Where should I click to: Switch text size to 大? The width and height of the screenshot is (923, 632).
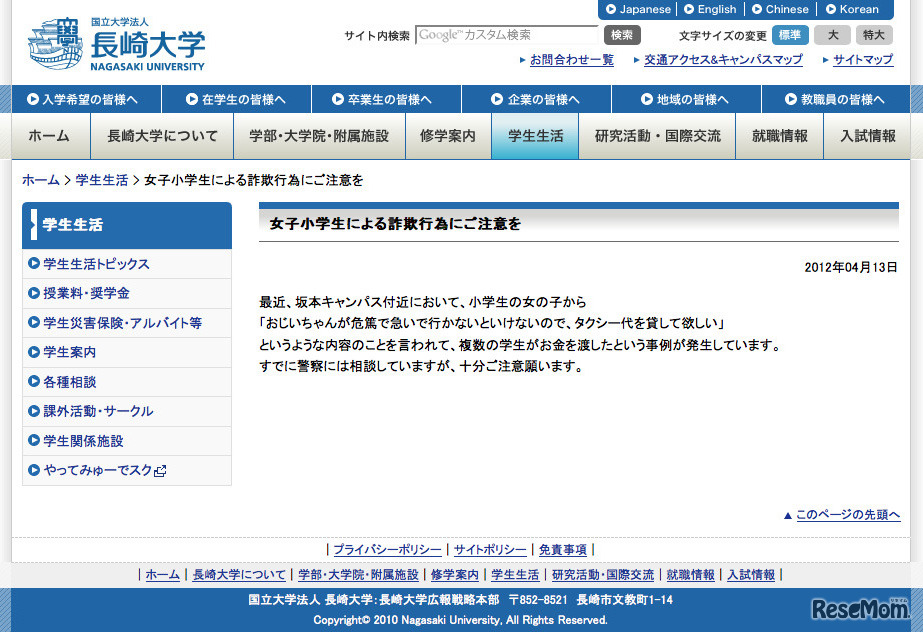pos(832,34)
